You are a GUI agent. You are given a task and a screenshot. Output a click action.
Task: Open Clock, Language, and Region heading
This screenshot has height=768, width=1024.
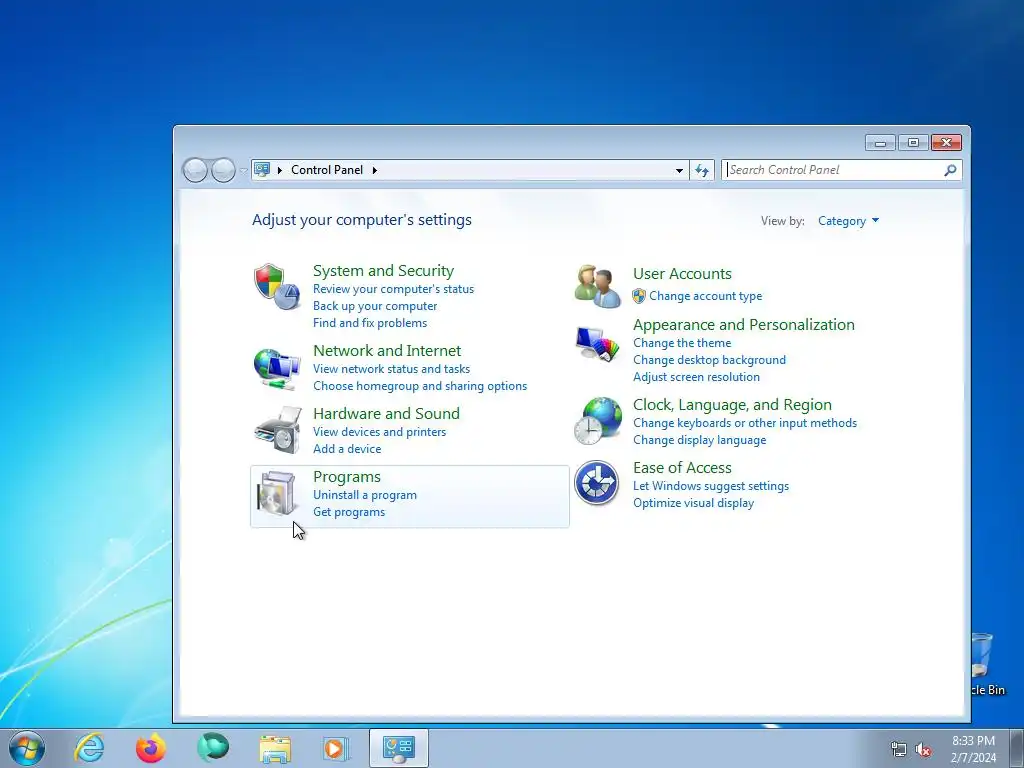point(732,405)
